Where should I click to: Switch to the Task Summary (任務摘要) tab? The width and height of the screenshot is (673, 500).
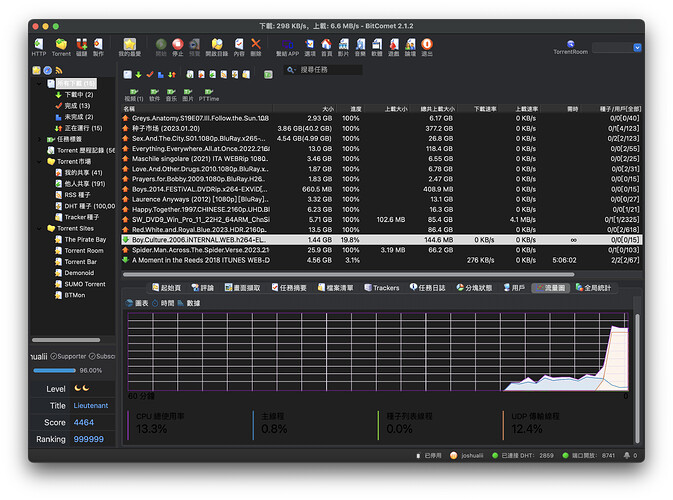coord(289,288)
